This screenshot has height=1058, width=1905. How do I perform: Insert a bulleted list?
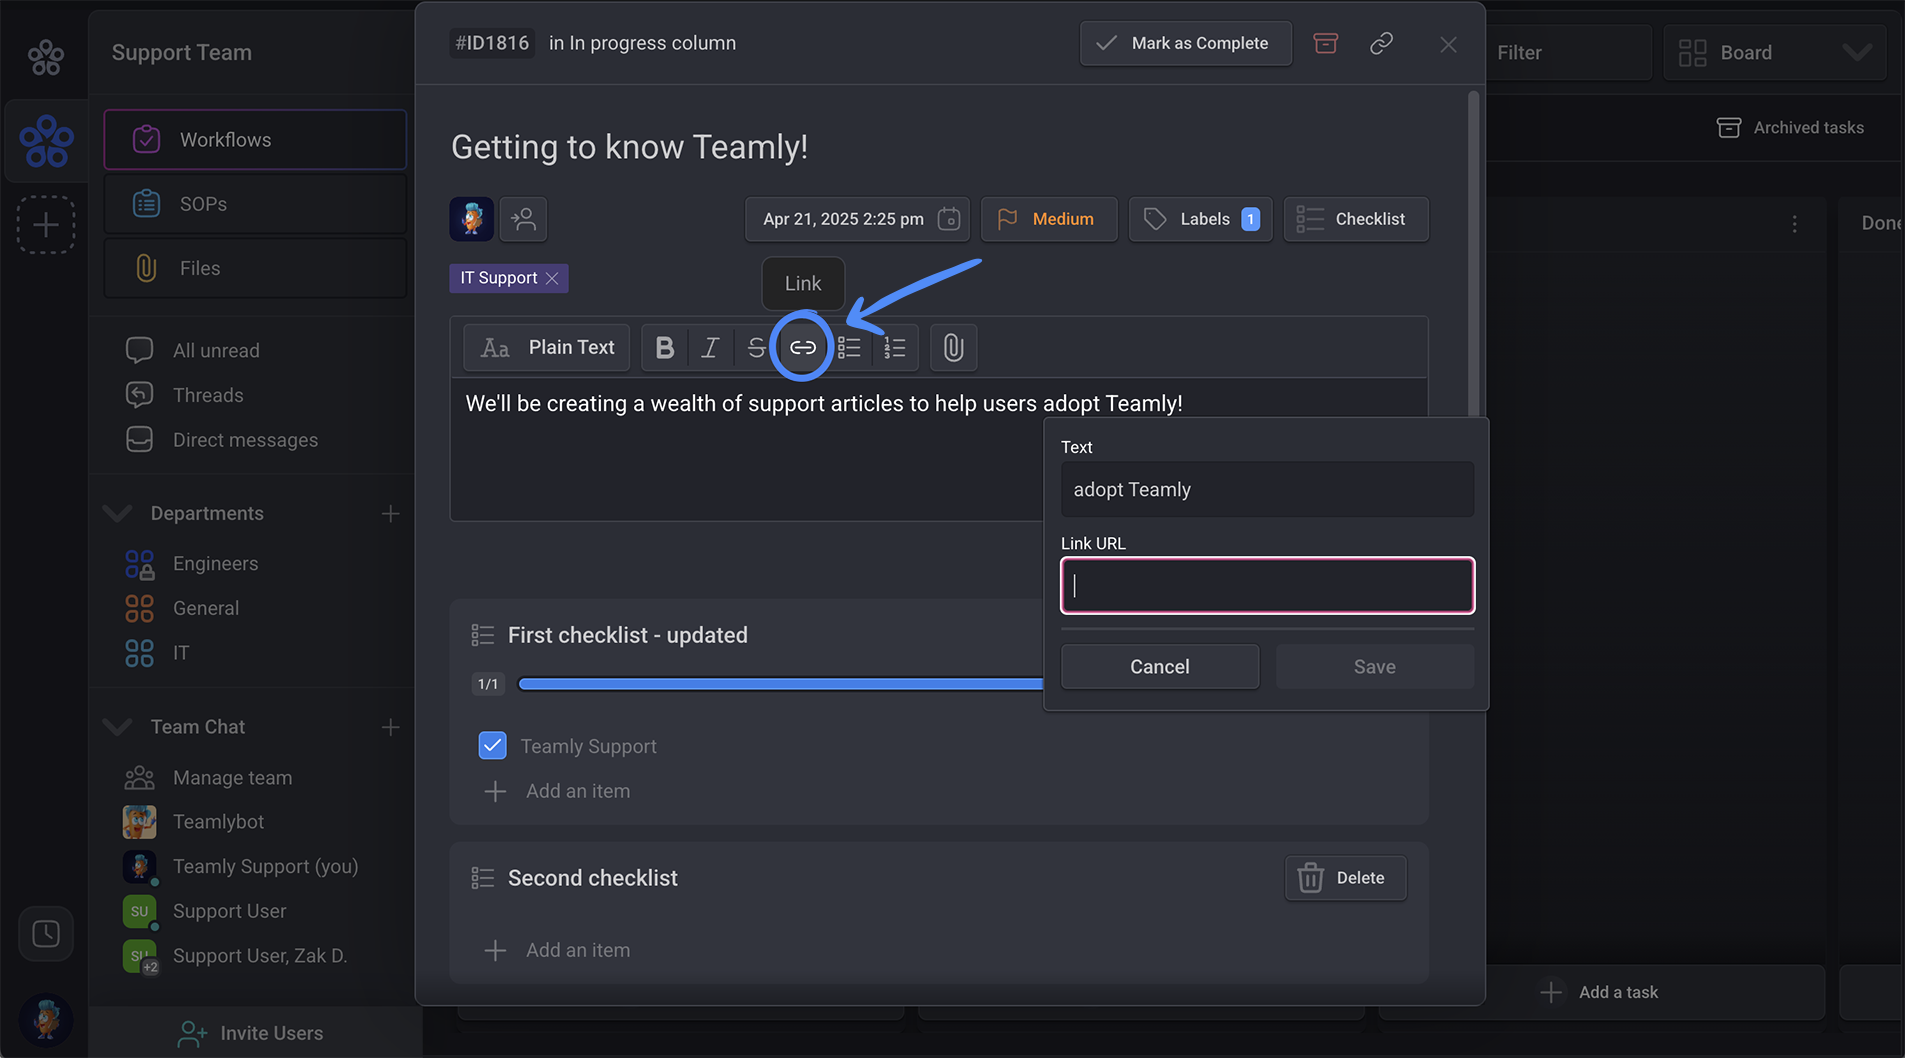pyautogui.click(x=849, y=347)
